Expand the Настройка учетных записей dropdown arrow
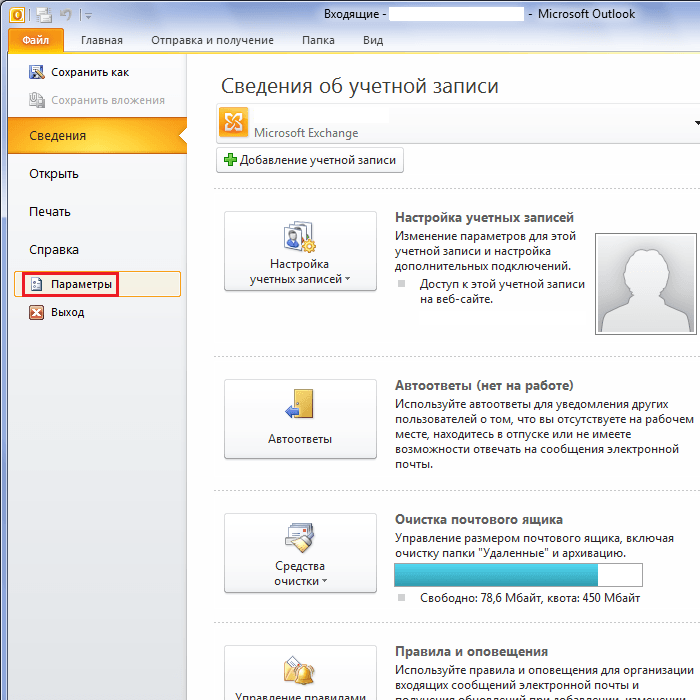Image resolution: width=700 pixels, height=700 pixels. pos(348,279)
